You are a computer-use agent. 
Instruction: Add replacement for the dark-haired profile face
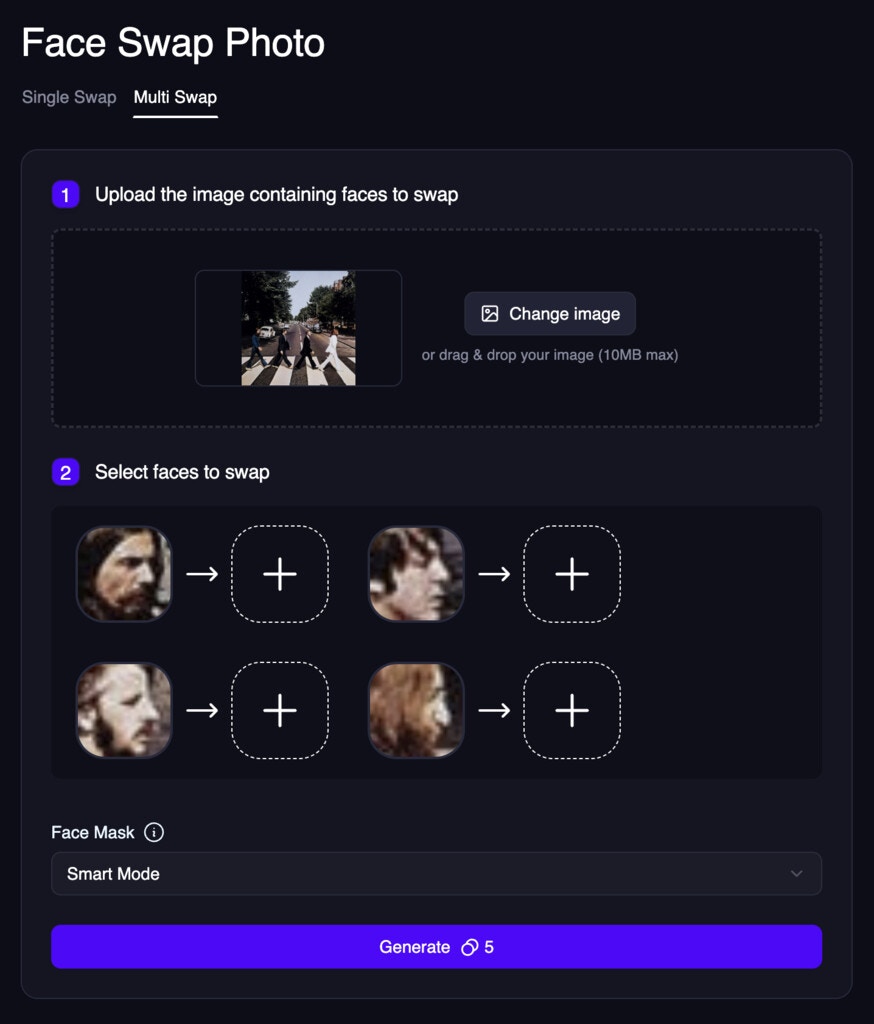pos(572,574)
